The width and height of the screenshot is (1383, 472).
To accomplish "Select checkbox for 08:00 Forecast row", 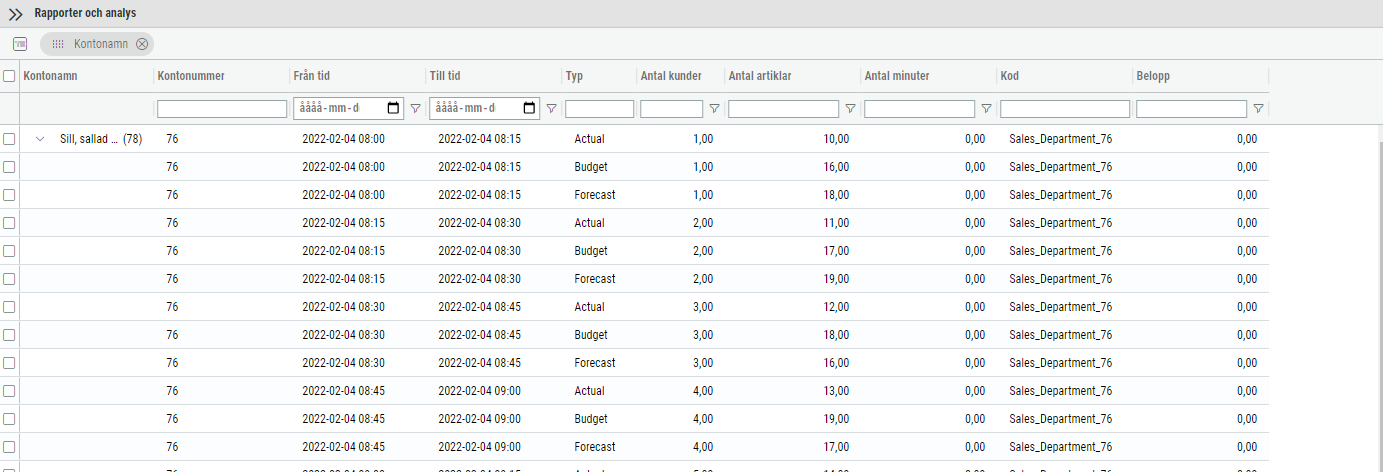I will [x=9, y=195].
